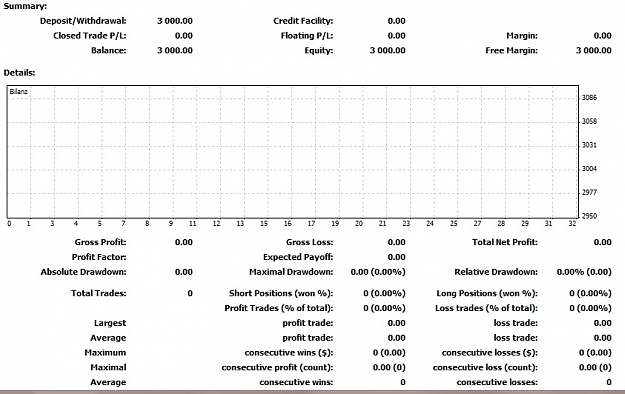The width and height of the screenshot is (625, 394).
Task: Select the Deposit/Withdrawal label
Action: (x=83, y=21)
